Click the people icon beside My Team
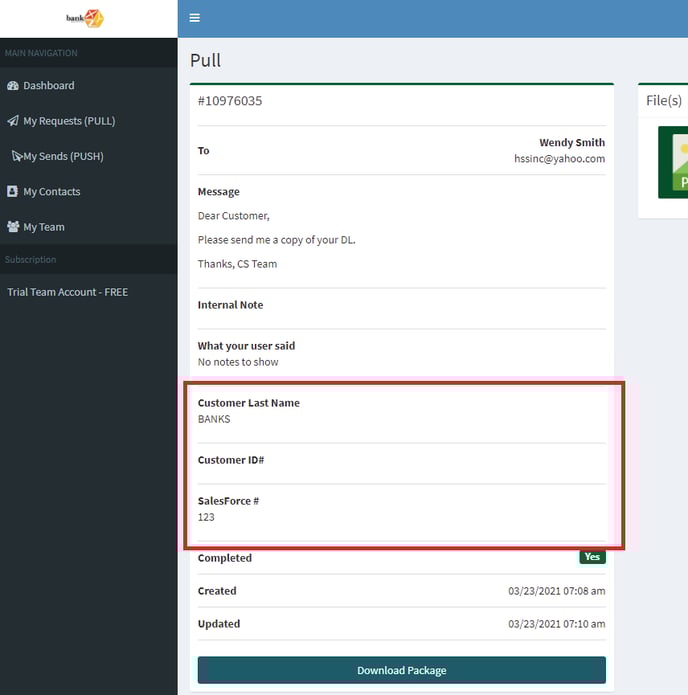This screenshot has width=688, height=695. click(x=13, y=227)
